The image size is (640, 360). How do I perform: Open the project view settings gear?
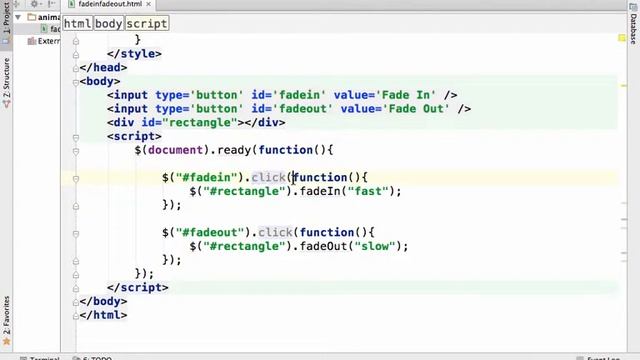34,4
